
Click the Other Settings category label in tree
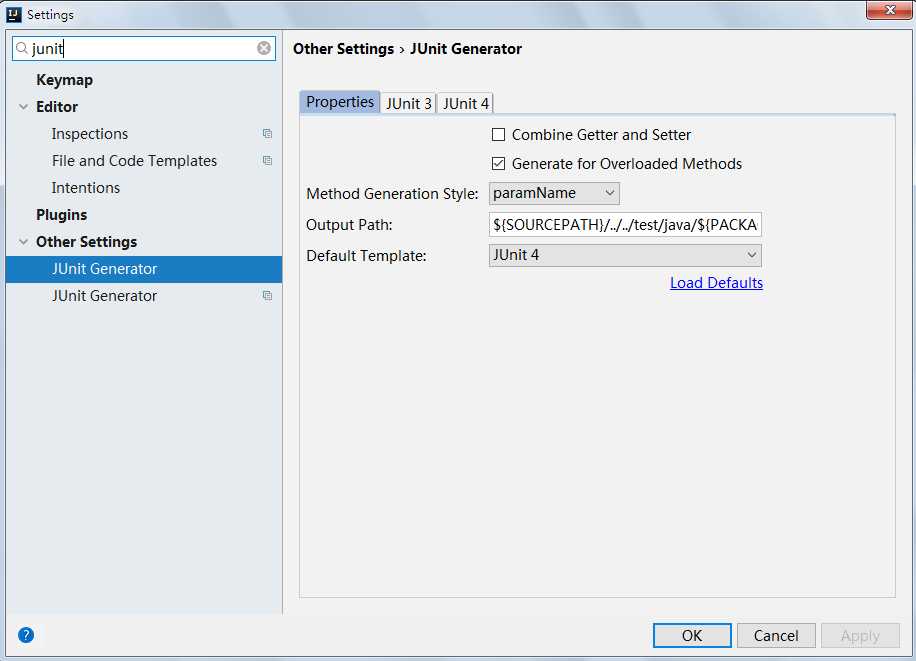86,242
